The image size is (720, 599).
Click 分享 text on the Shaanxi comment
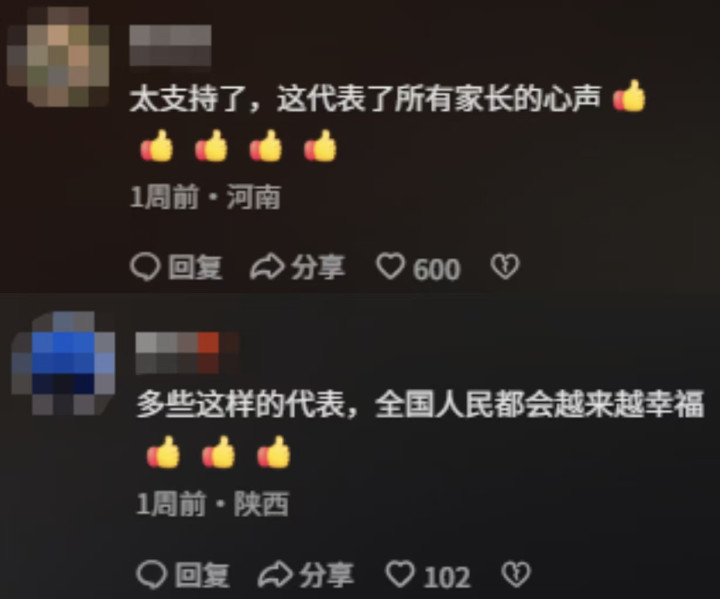point(326,575)
